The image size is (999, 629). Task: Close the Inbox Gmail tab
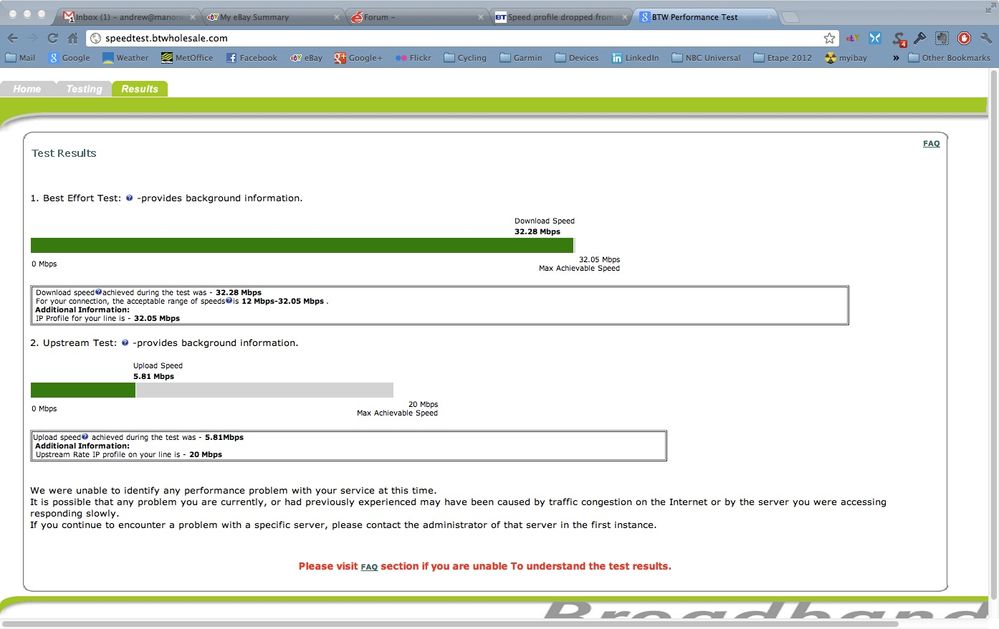point(192,17)
